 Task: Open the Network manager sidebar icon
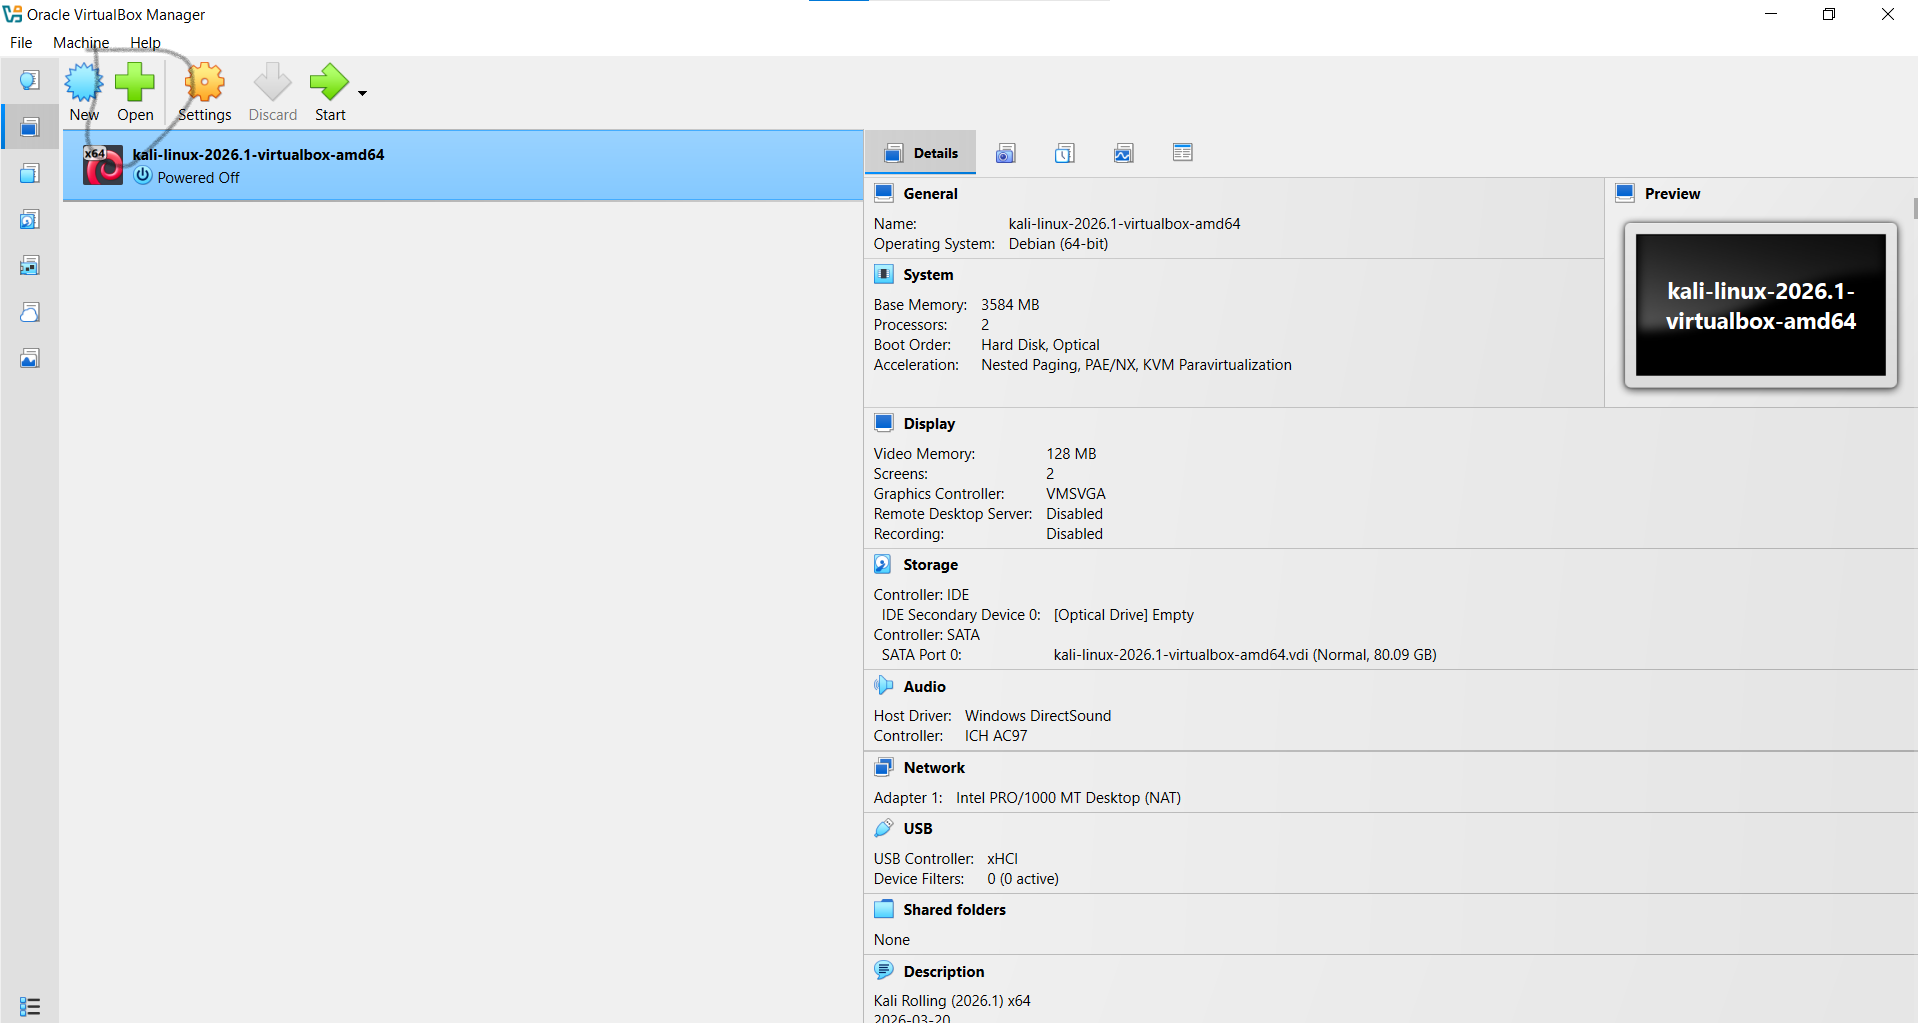point(30,265)
